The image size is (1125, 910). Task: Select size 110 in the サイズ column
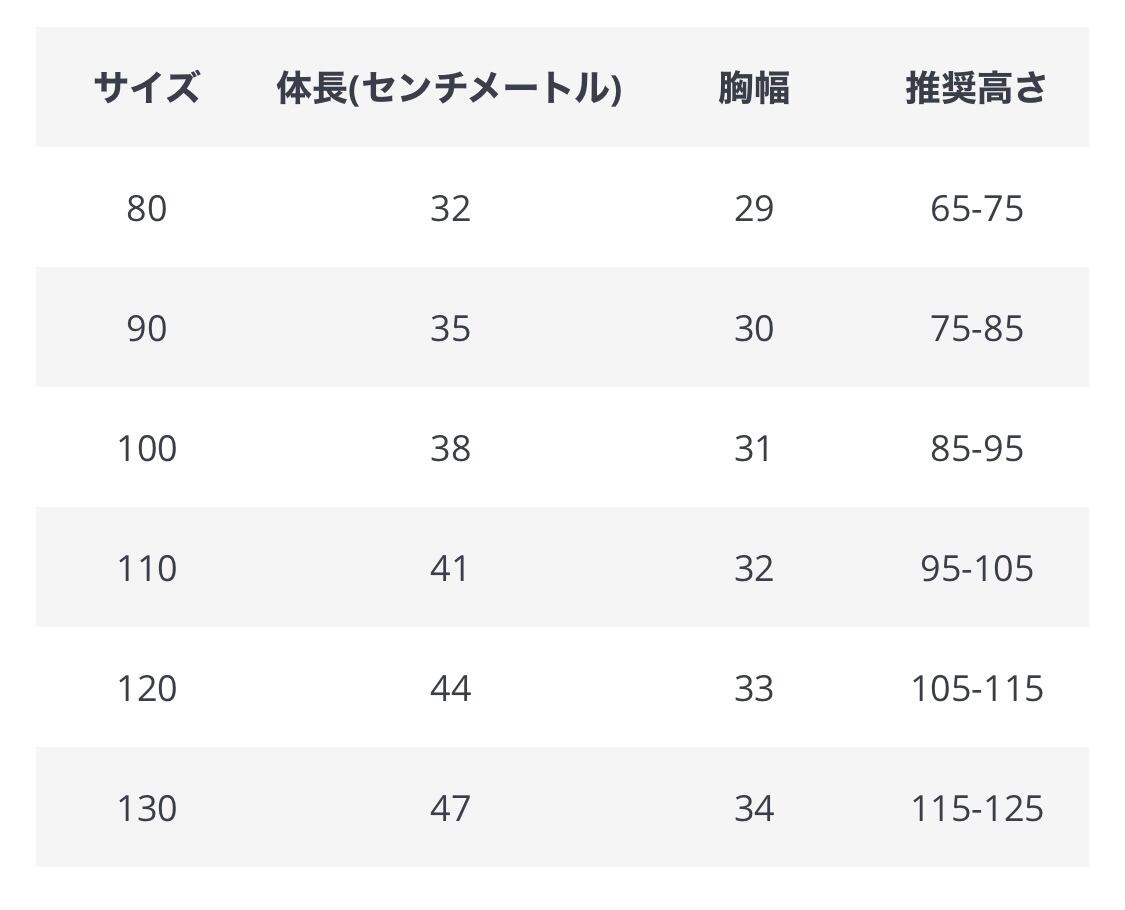point(146,568)
